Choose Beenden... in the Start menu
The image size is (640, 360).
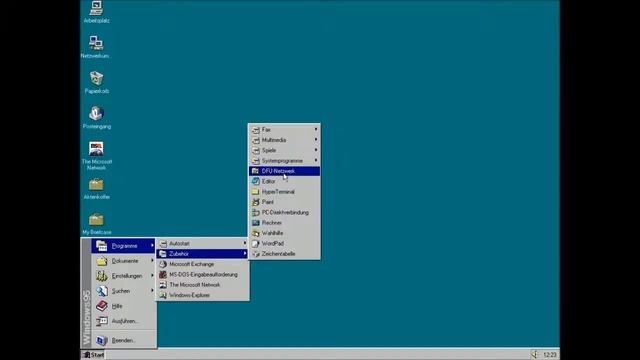point(123,340)
